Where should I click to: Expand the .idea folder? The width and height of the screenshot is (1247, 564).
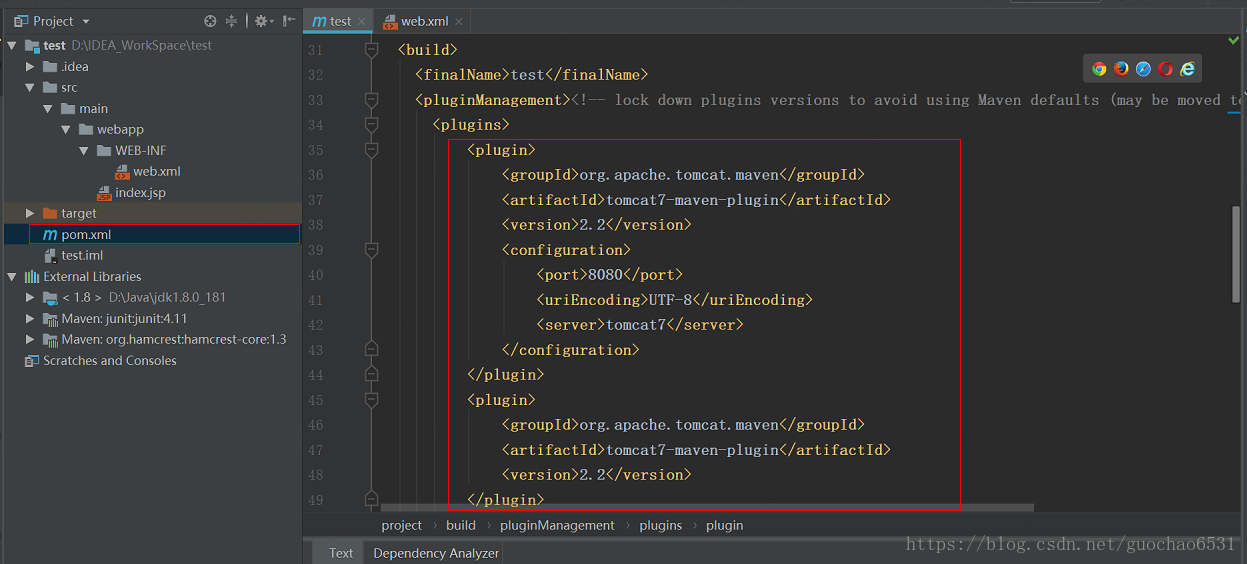(x=31, y=67)
